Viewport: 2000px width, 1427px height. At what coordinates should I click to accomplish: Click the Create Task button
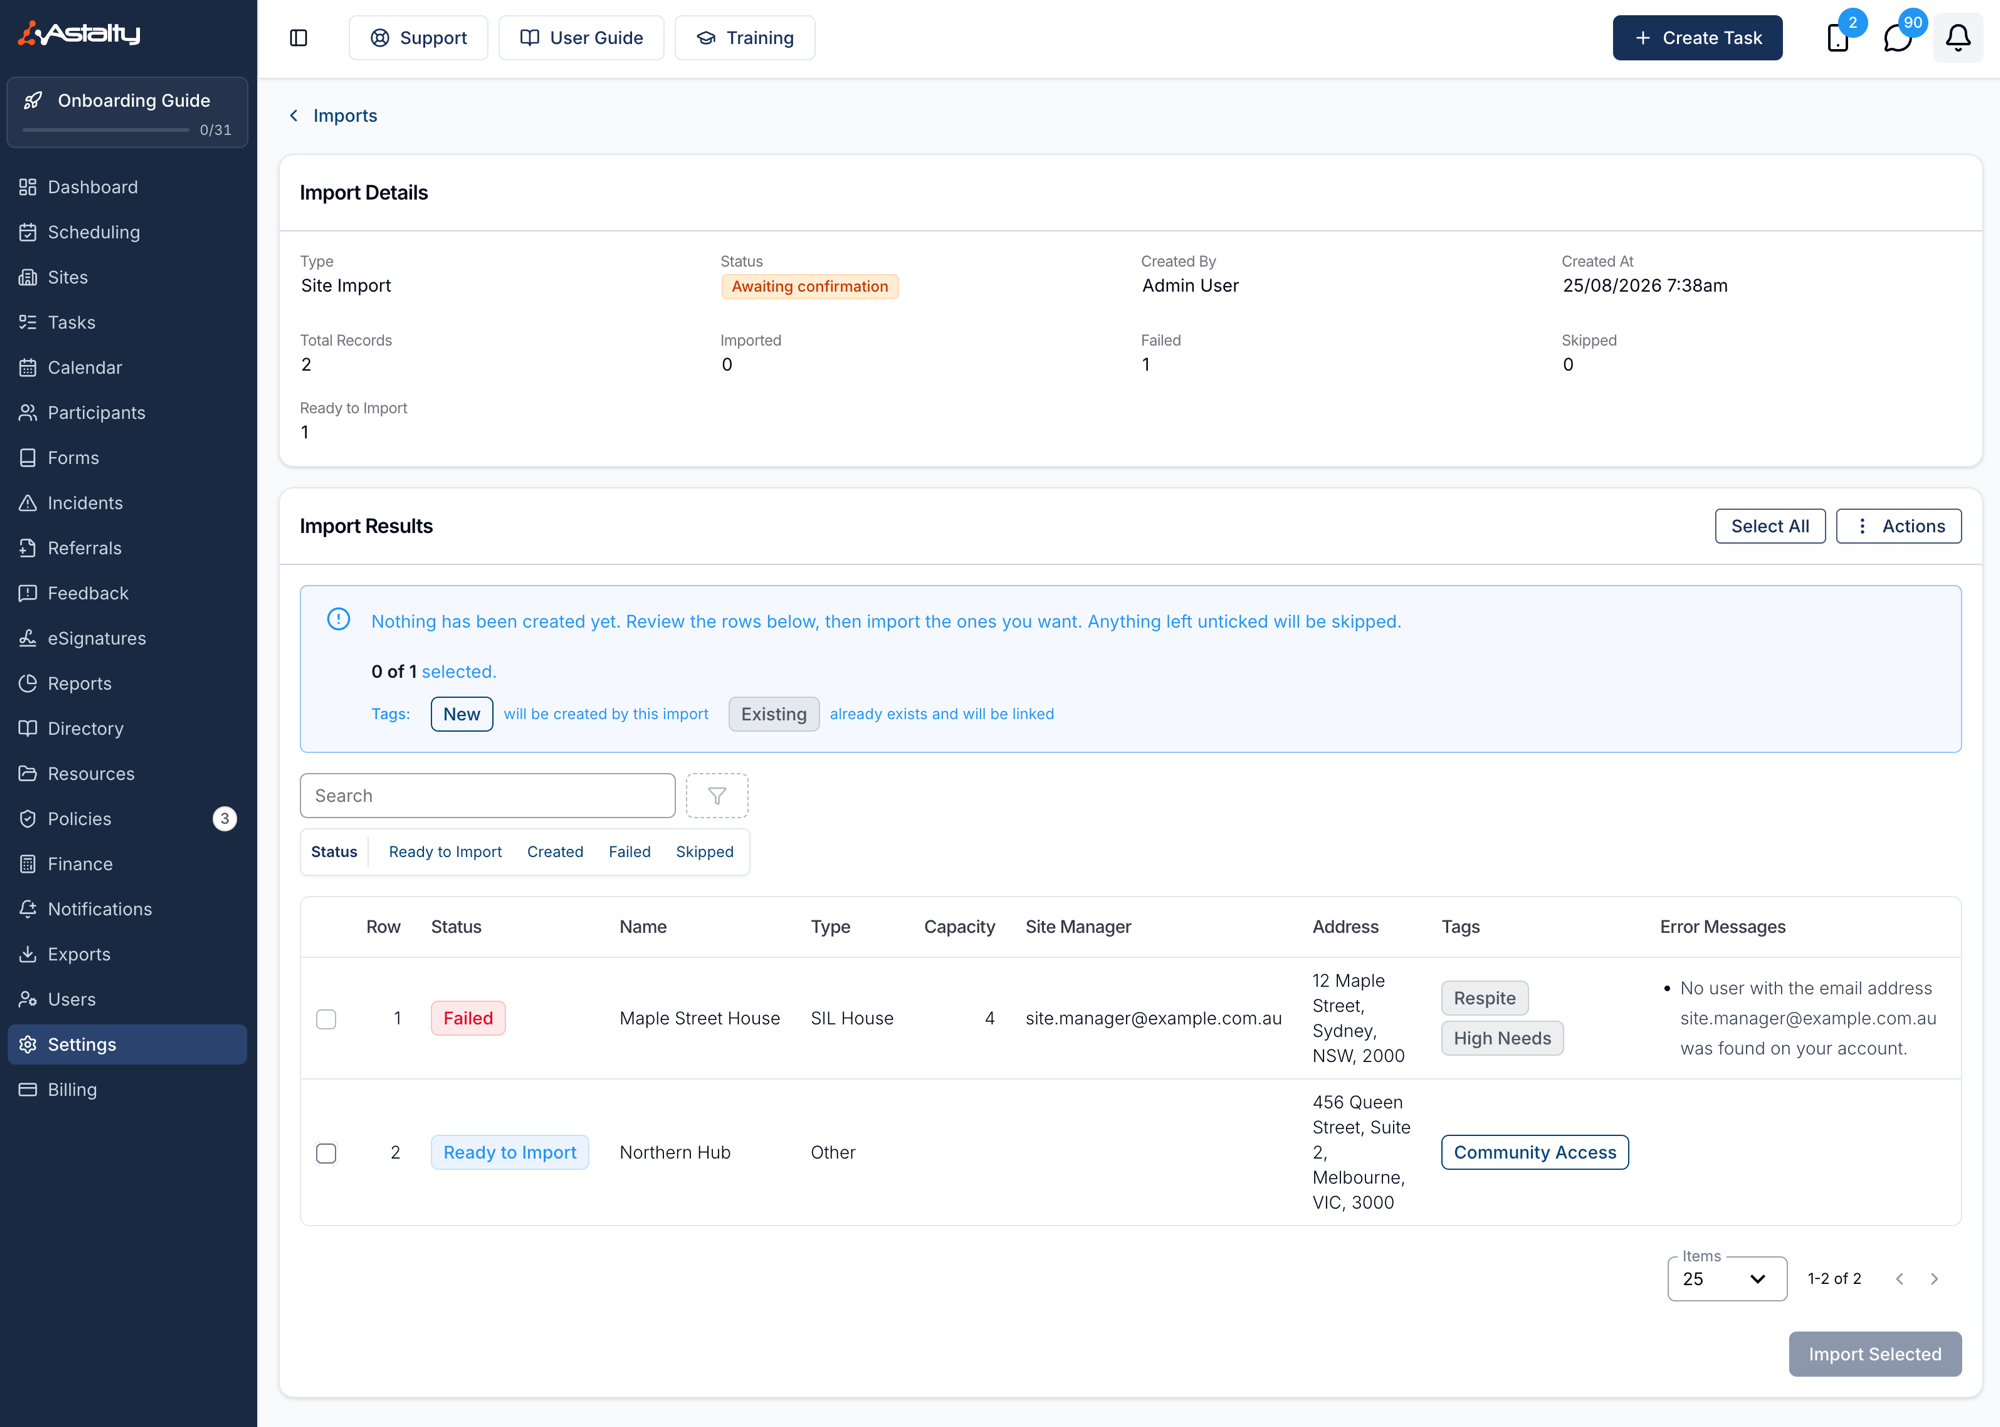click(x=1697, y=38)
